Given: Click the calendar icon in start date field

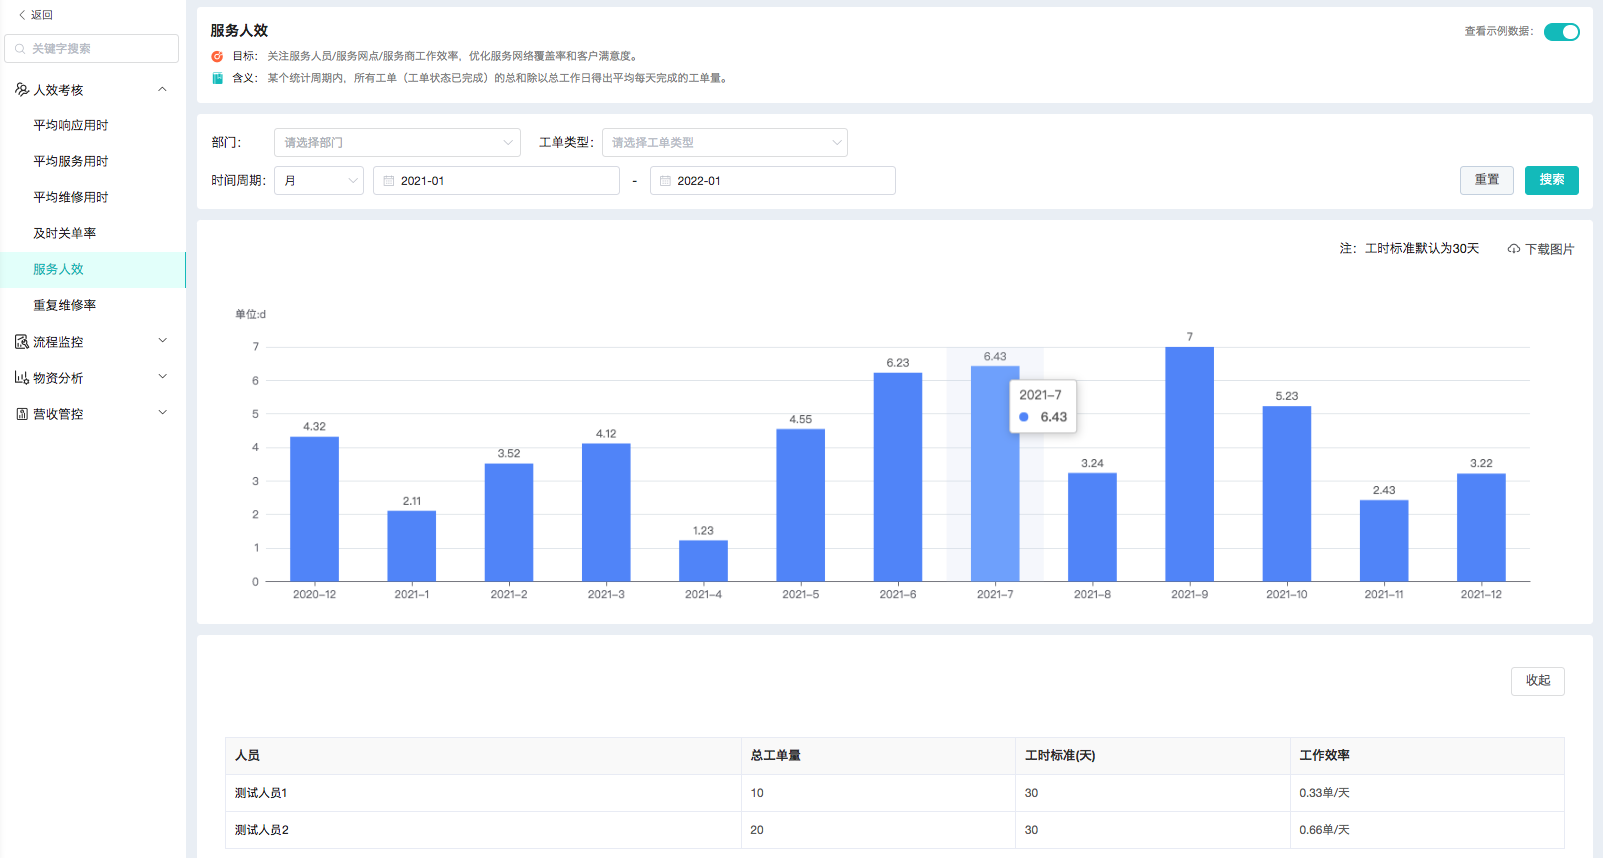Looking at the screenshot, I should coord(389,181).
